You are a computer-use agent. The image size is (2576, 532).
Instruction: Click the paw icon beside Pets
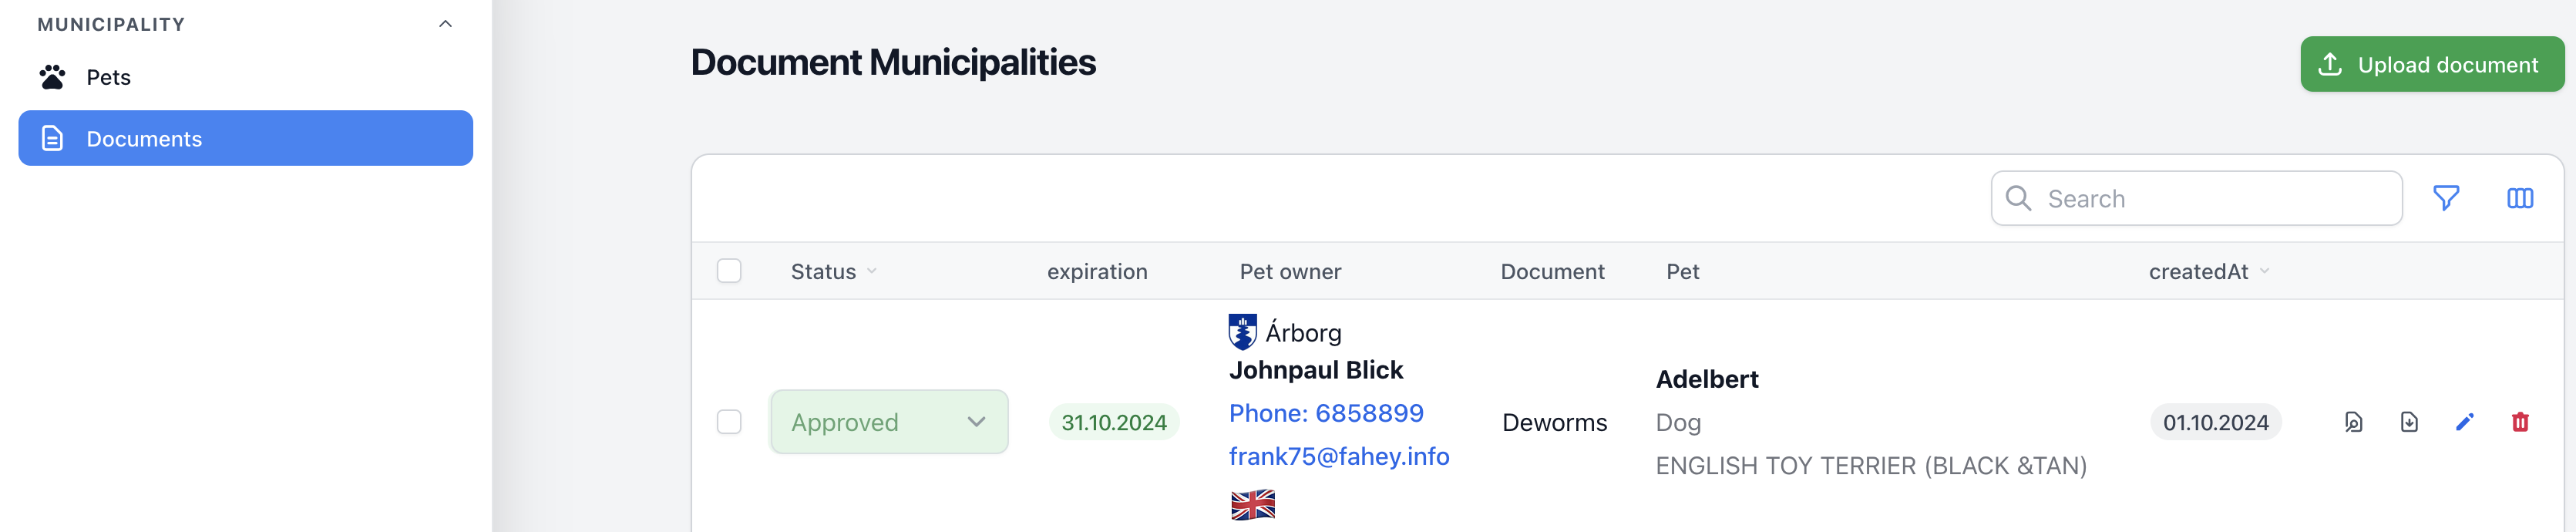[x=52, y=77]
